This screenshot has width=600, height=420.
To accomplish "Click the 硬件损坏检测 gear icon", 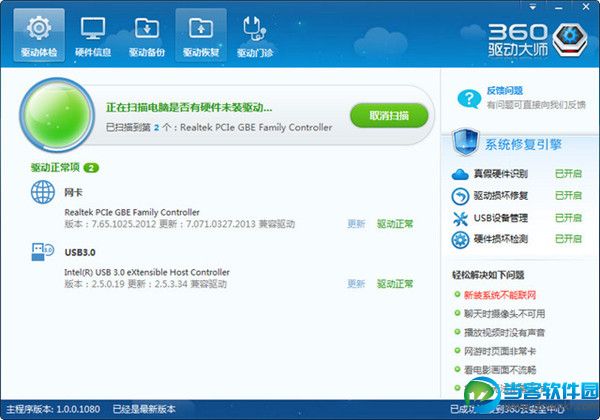I will pyautogui.click(x=460, y=240).
